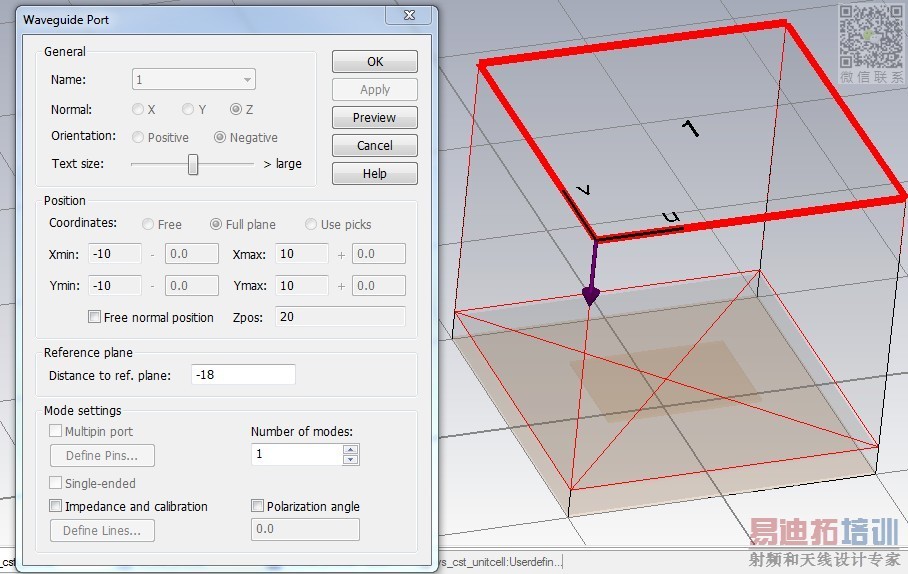Select the Y normal radio button
This screenshot has height=574, width=908.
coord(188,109)
